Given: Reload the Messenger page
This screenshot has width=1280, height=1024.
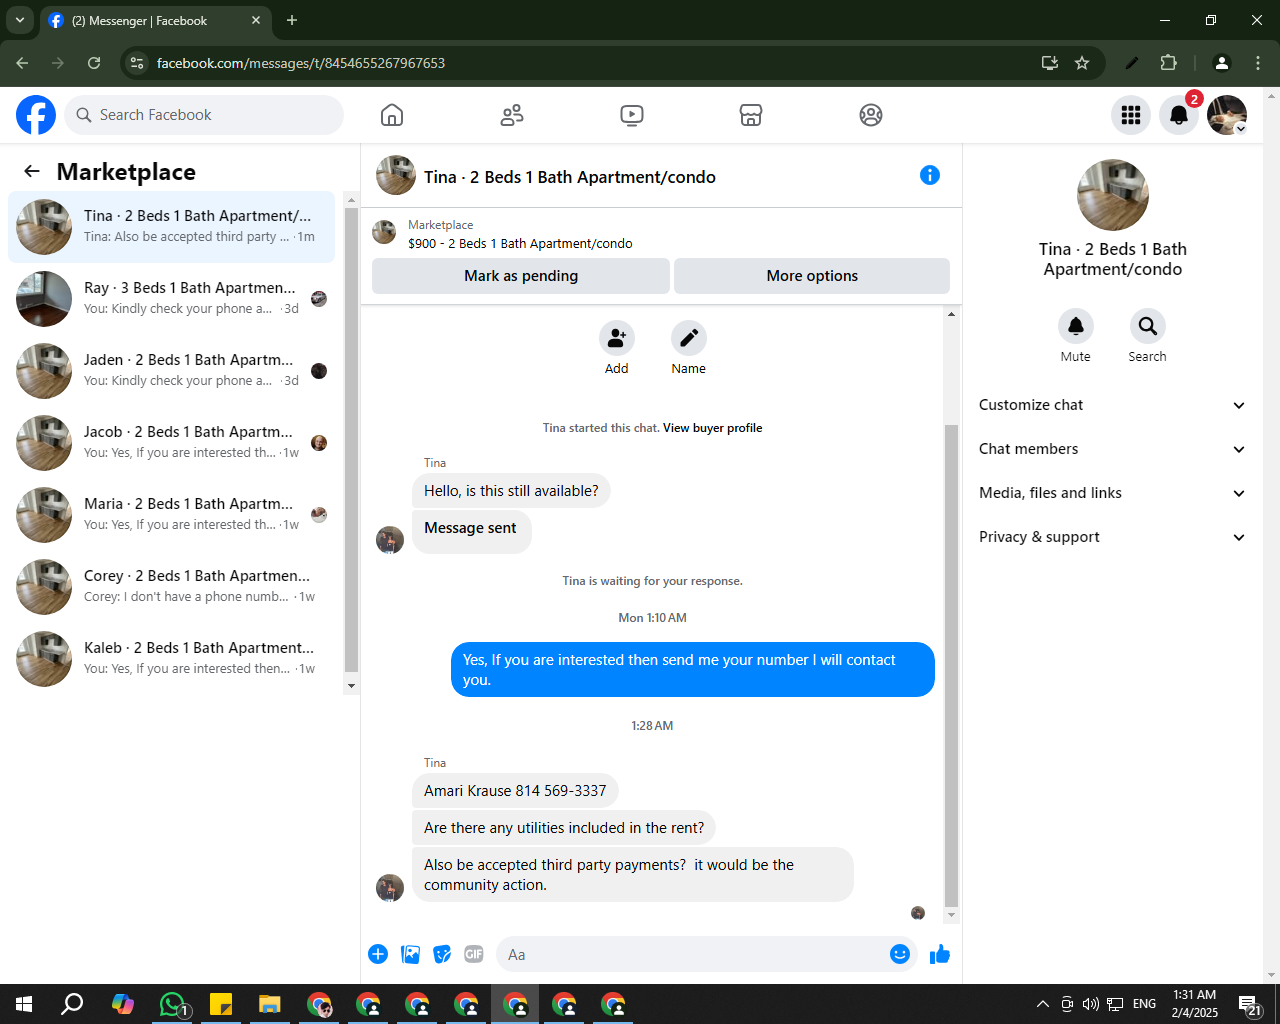Looking at the screenshot, I should (94, 63).
